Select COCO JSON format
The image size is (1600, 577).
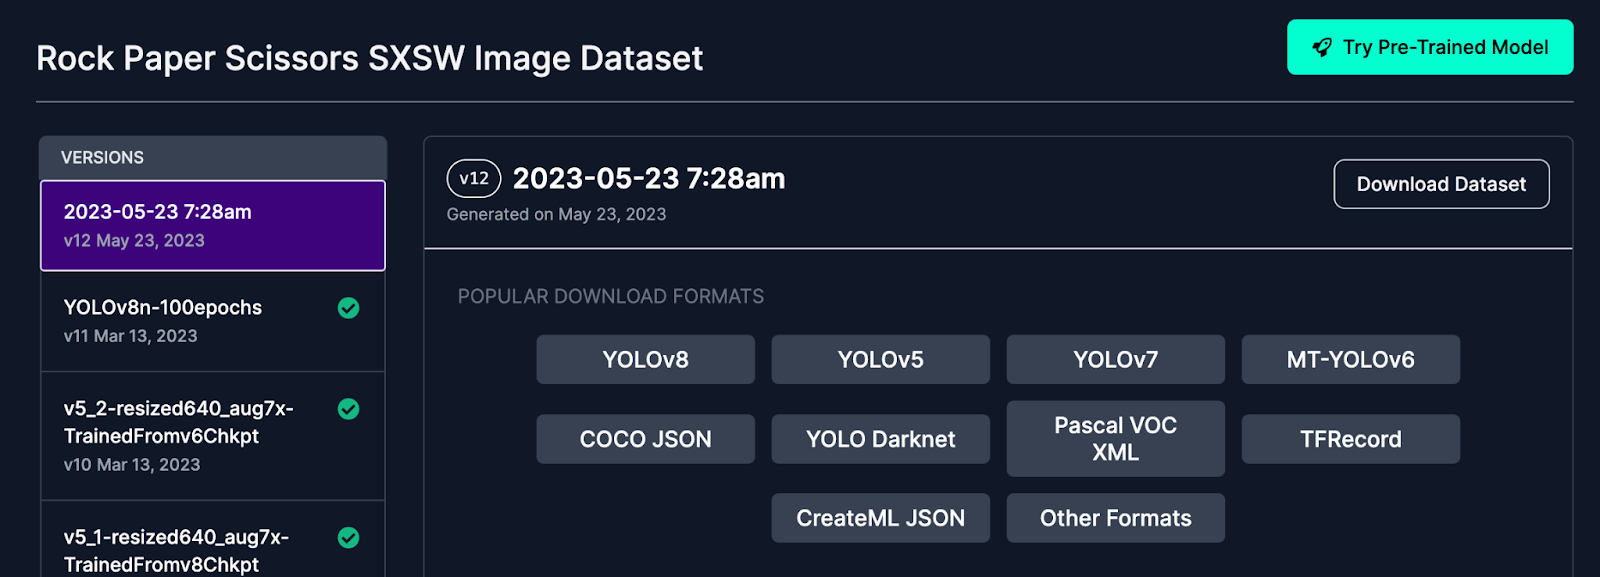645,439
